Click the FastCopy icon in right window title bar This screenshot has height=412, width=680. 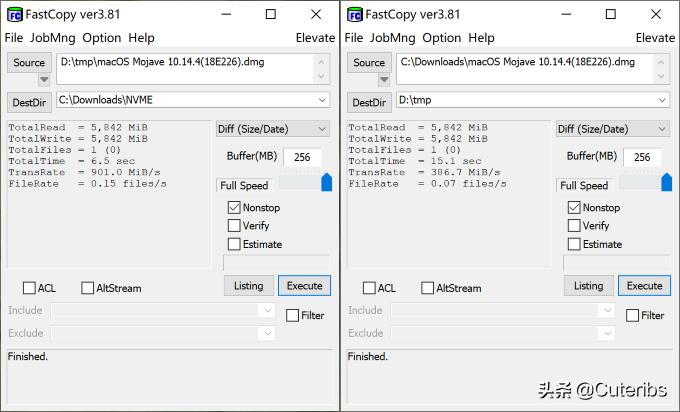click(x=354, y=14)
